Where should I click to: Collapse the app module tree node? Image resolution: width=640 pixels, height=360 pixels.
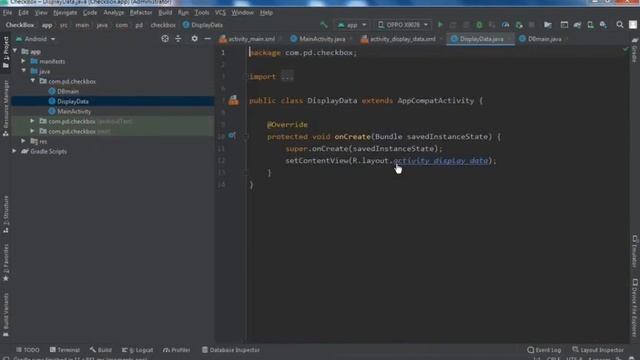15,51
